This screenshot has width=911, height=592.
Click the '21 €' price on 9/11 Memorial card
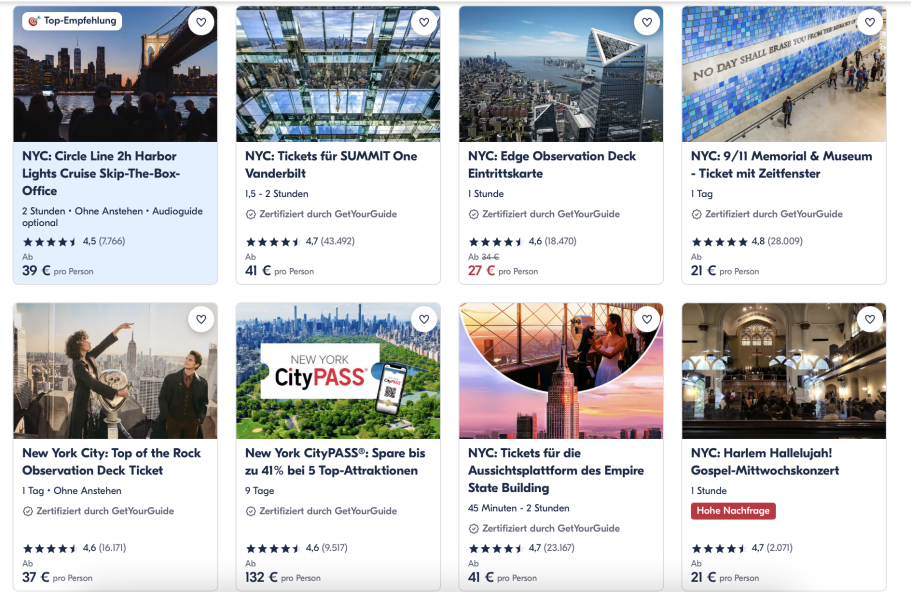pyautogui.click(x=704, y=271)
